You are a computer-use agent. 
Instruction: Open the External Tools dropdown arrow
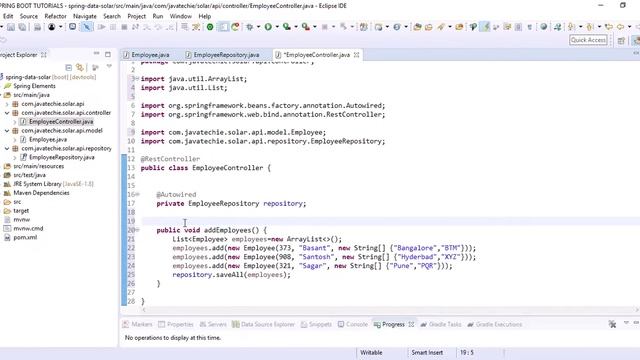[315, 27]
